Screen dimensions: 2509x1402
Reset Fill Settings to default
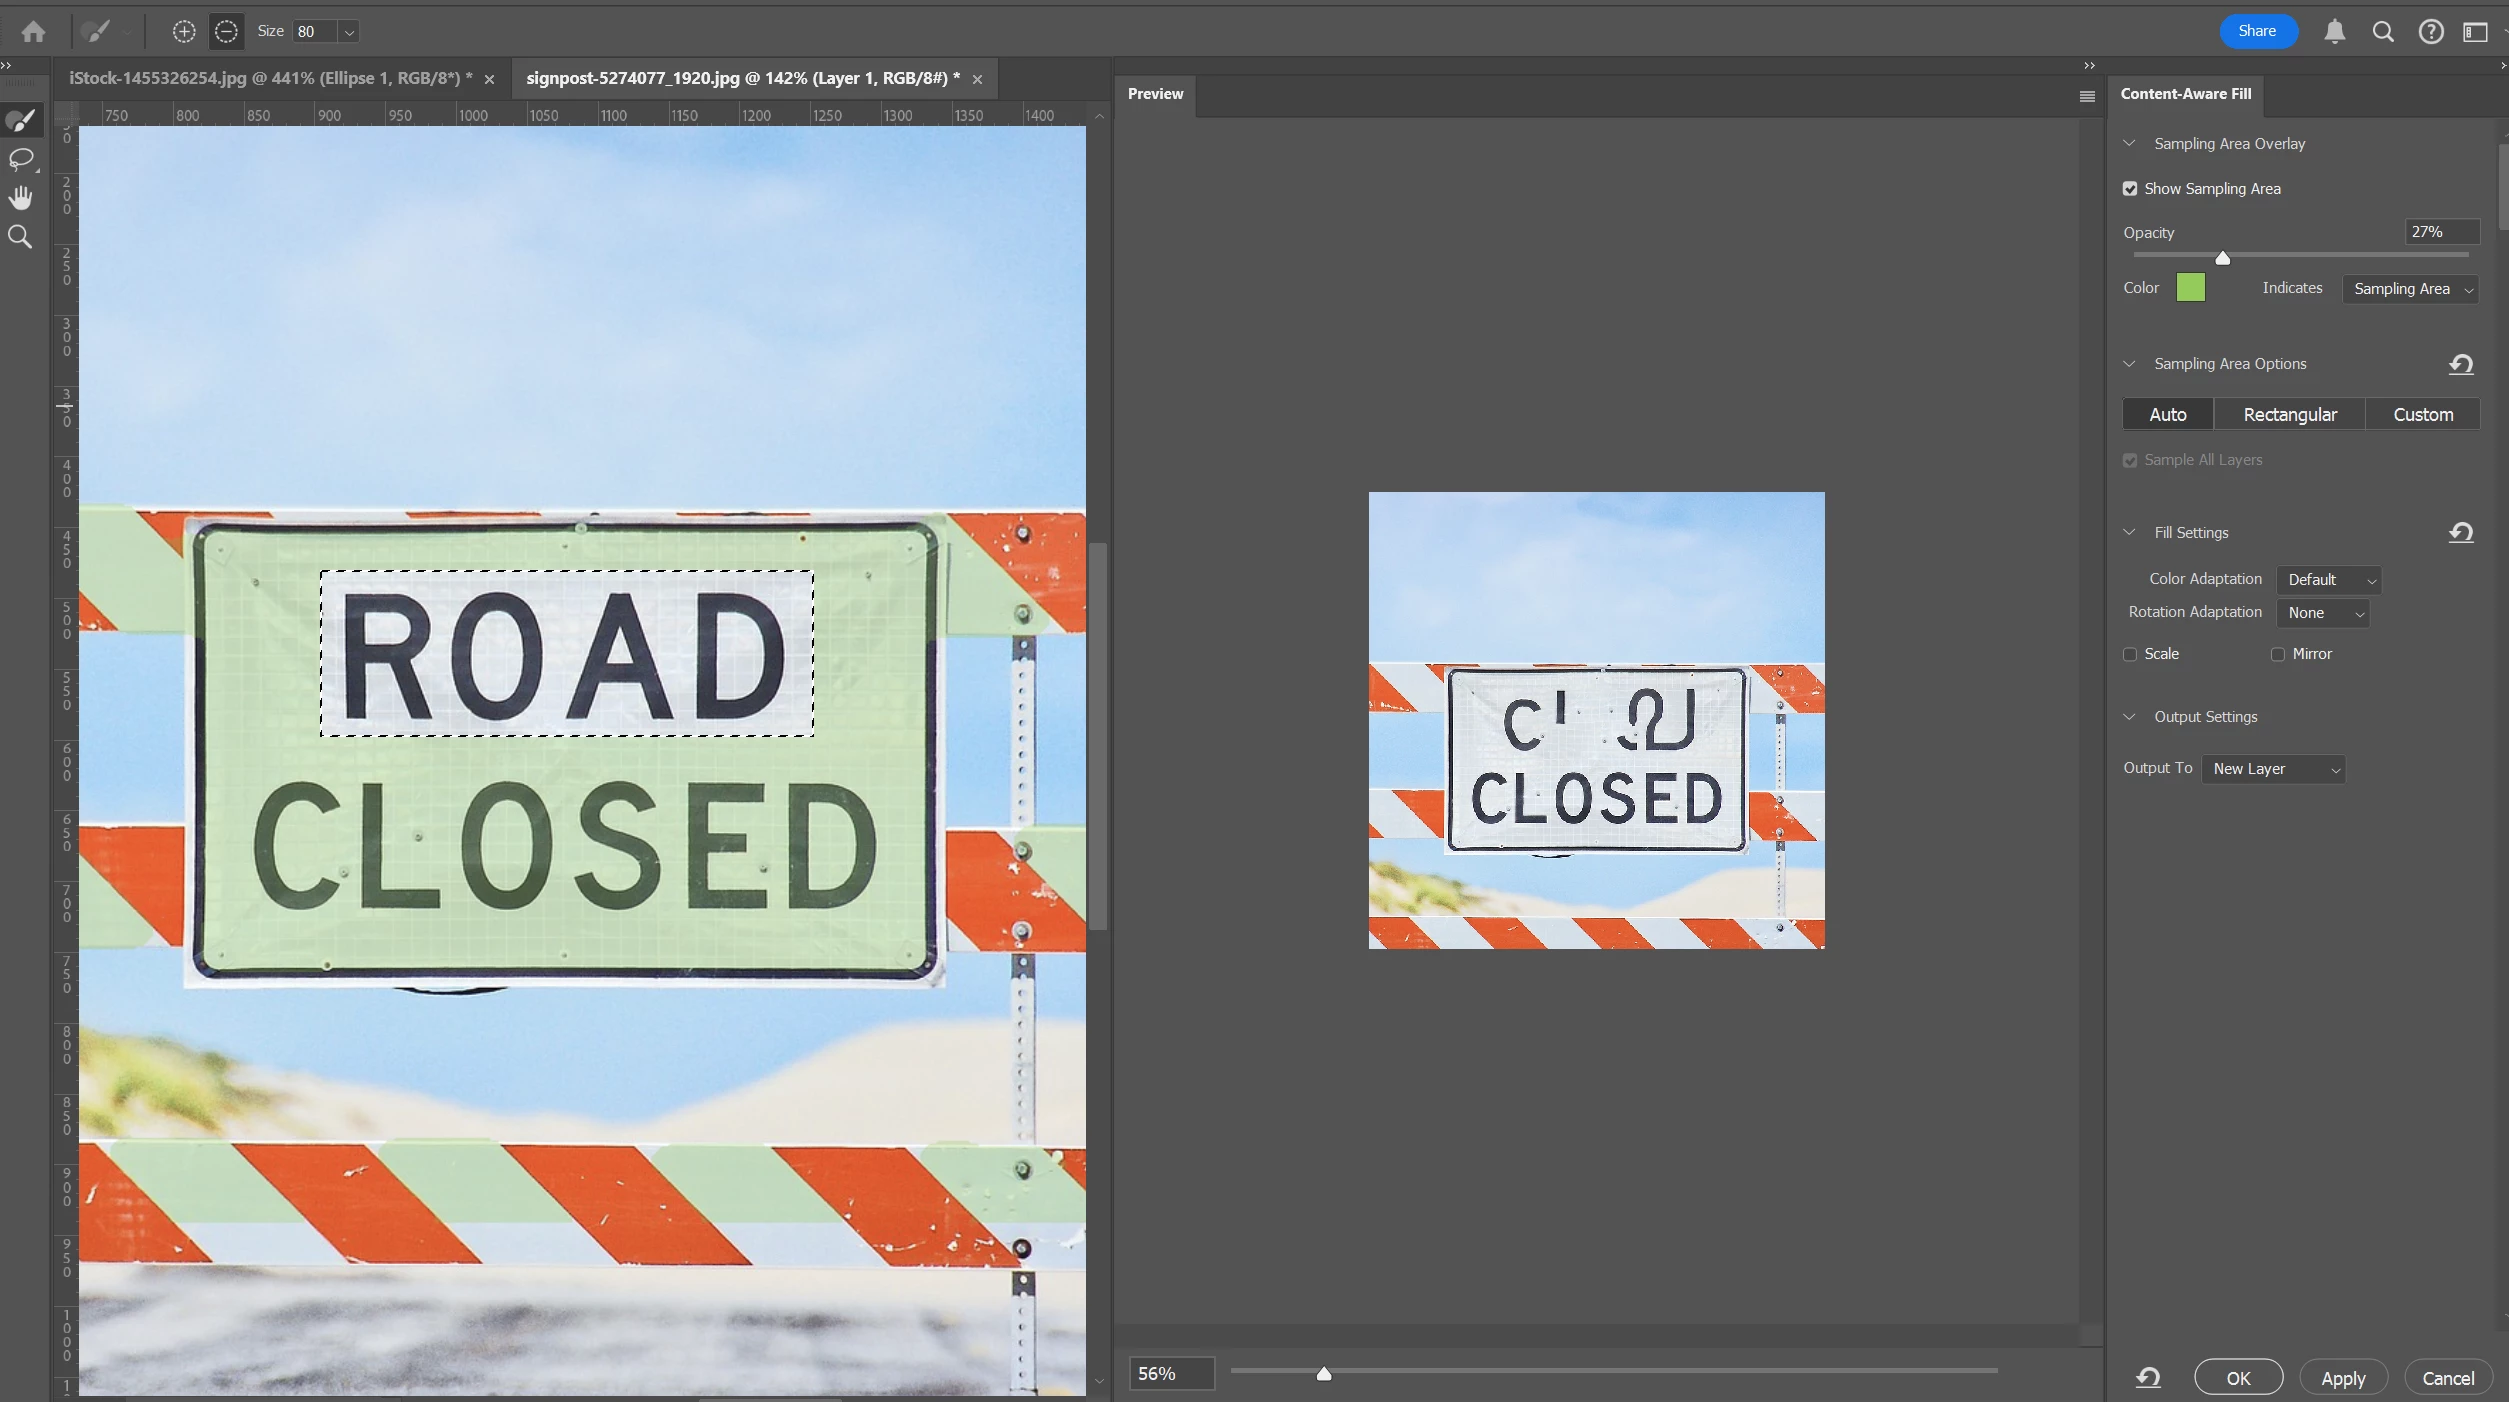[x=2461, y=533]
